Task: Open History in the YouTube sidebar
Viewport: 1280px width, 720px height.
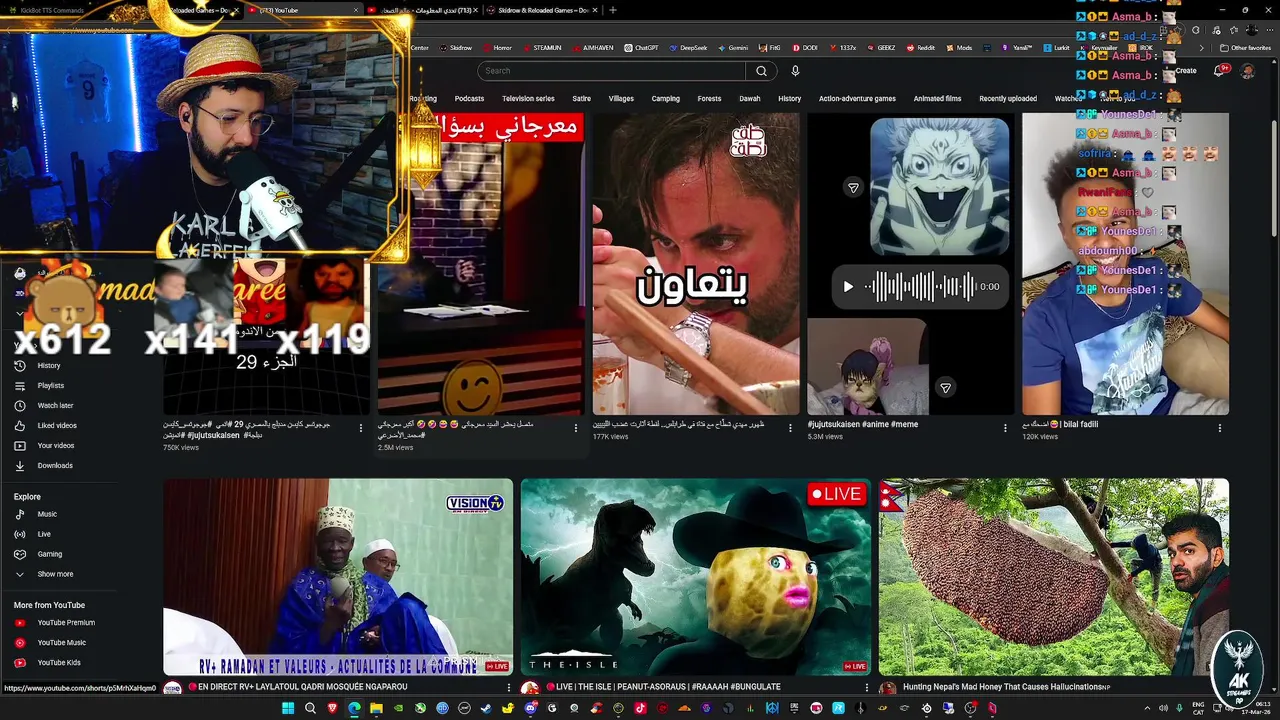Action: [x=49, y=366]
